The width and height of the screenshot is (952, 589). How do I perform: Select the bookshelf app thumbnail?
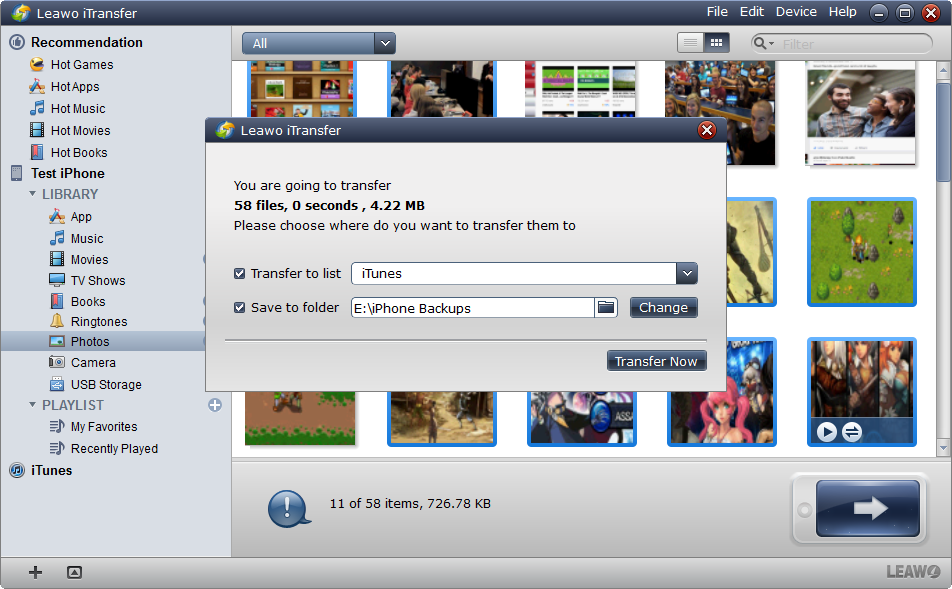click(x=302, y=89)
